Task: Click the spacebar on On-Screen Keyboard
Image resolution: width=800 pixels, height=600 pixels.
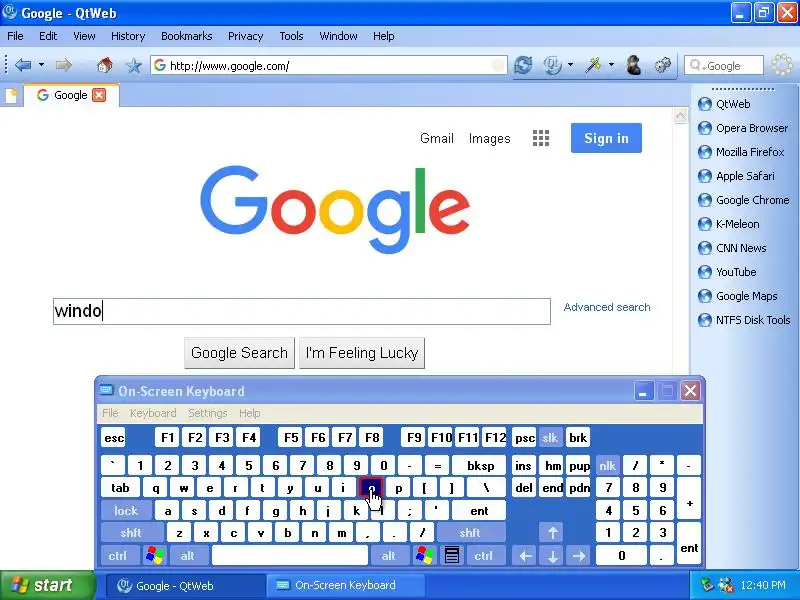Action: pos(290,555)
